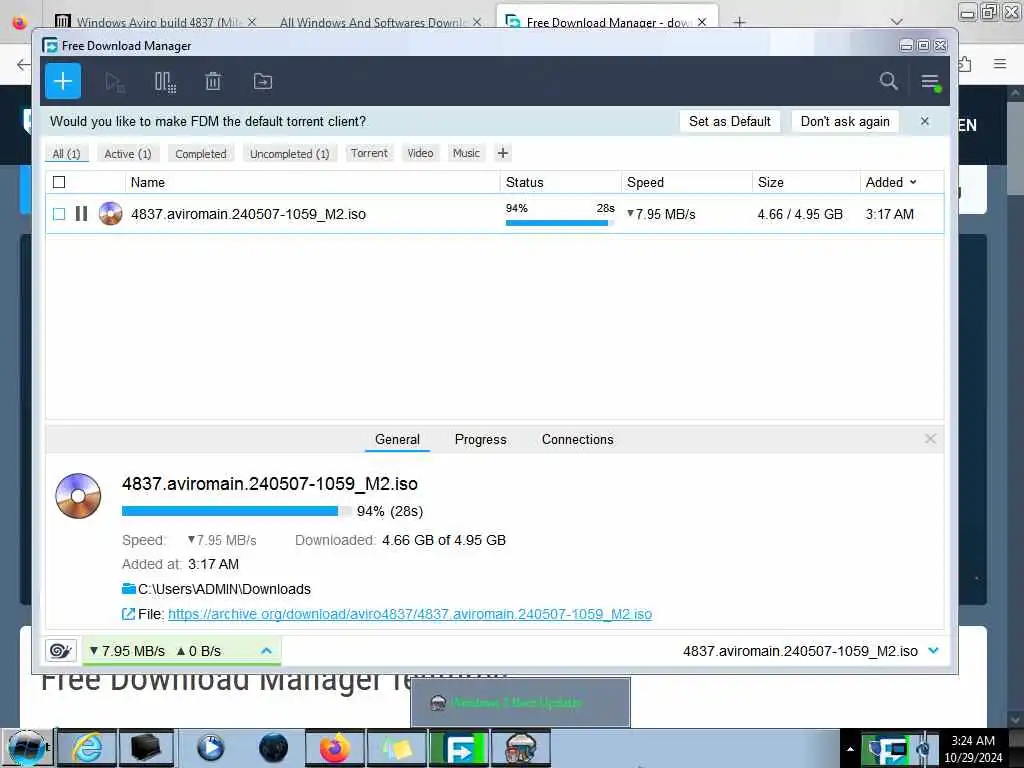The width and height of the screenshot is (1024, 768).
Task: Filter downloads by Torrent
Action: coord(369,153)
